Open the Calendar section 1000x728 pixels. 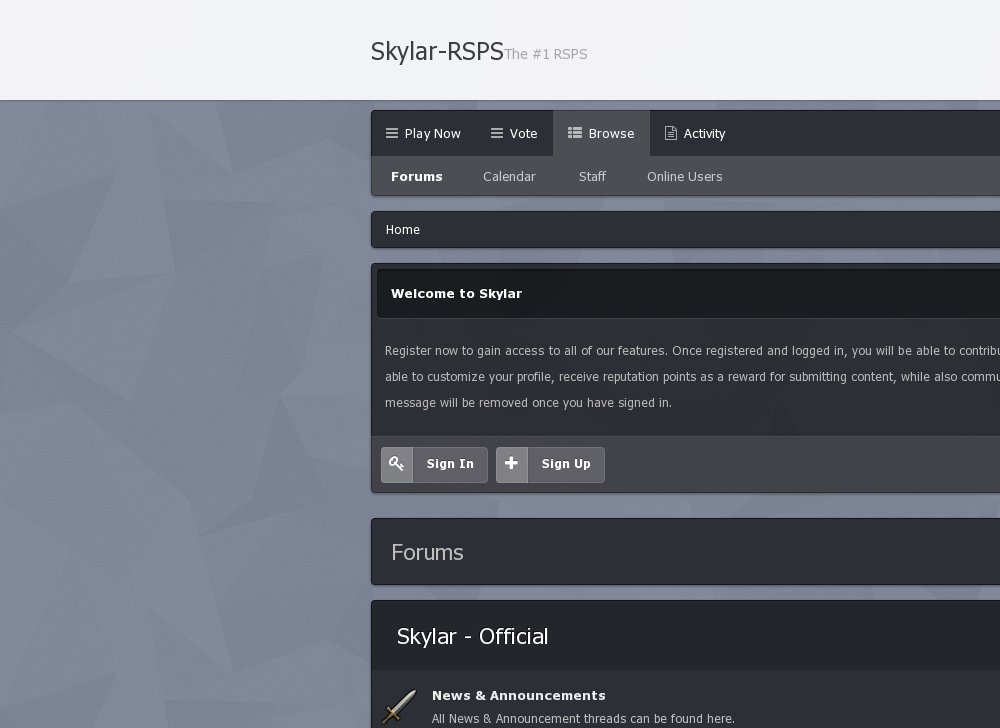(509, 176)
